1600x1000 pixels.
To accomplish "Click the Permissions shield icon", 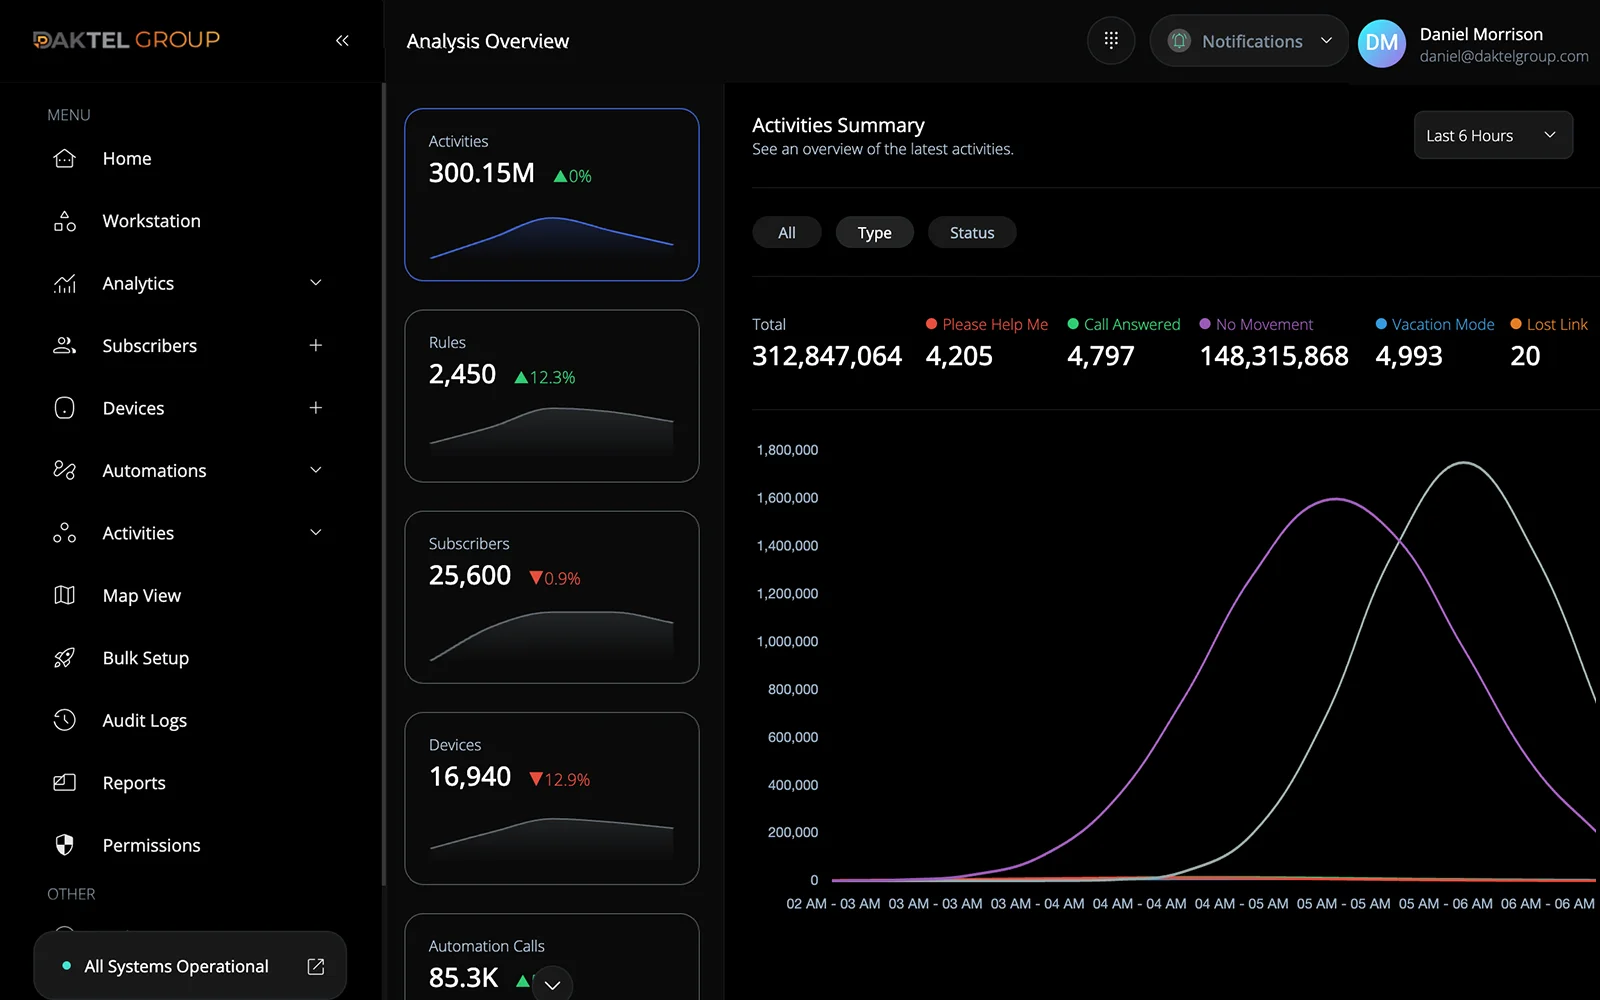I will point(65,845).
